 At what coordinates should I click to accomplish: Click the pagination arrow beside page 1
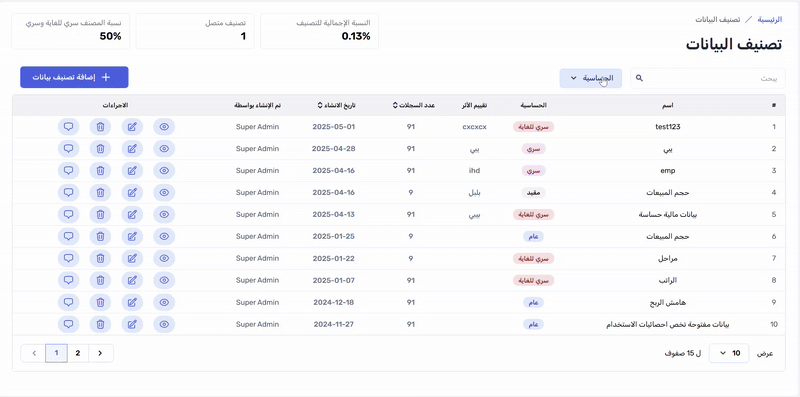[34, 353]
